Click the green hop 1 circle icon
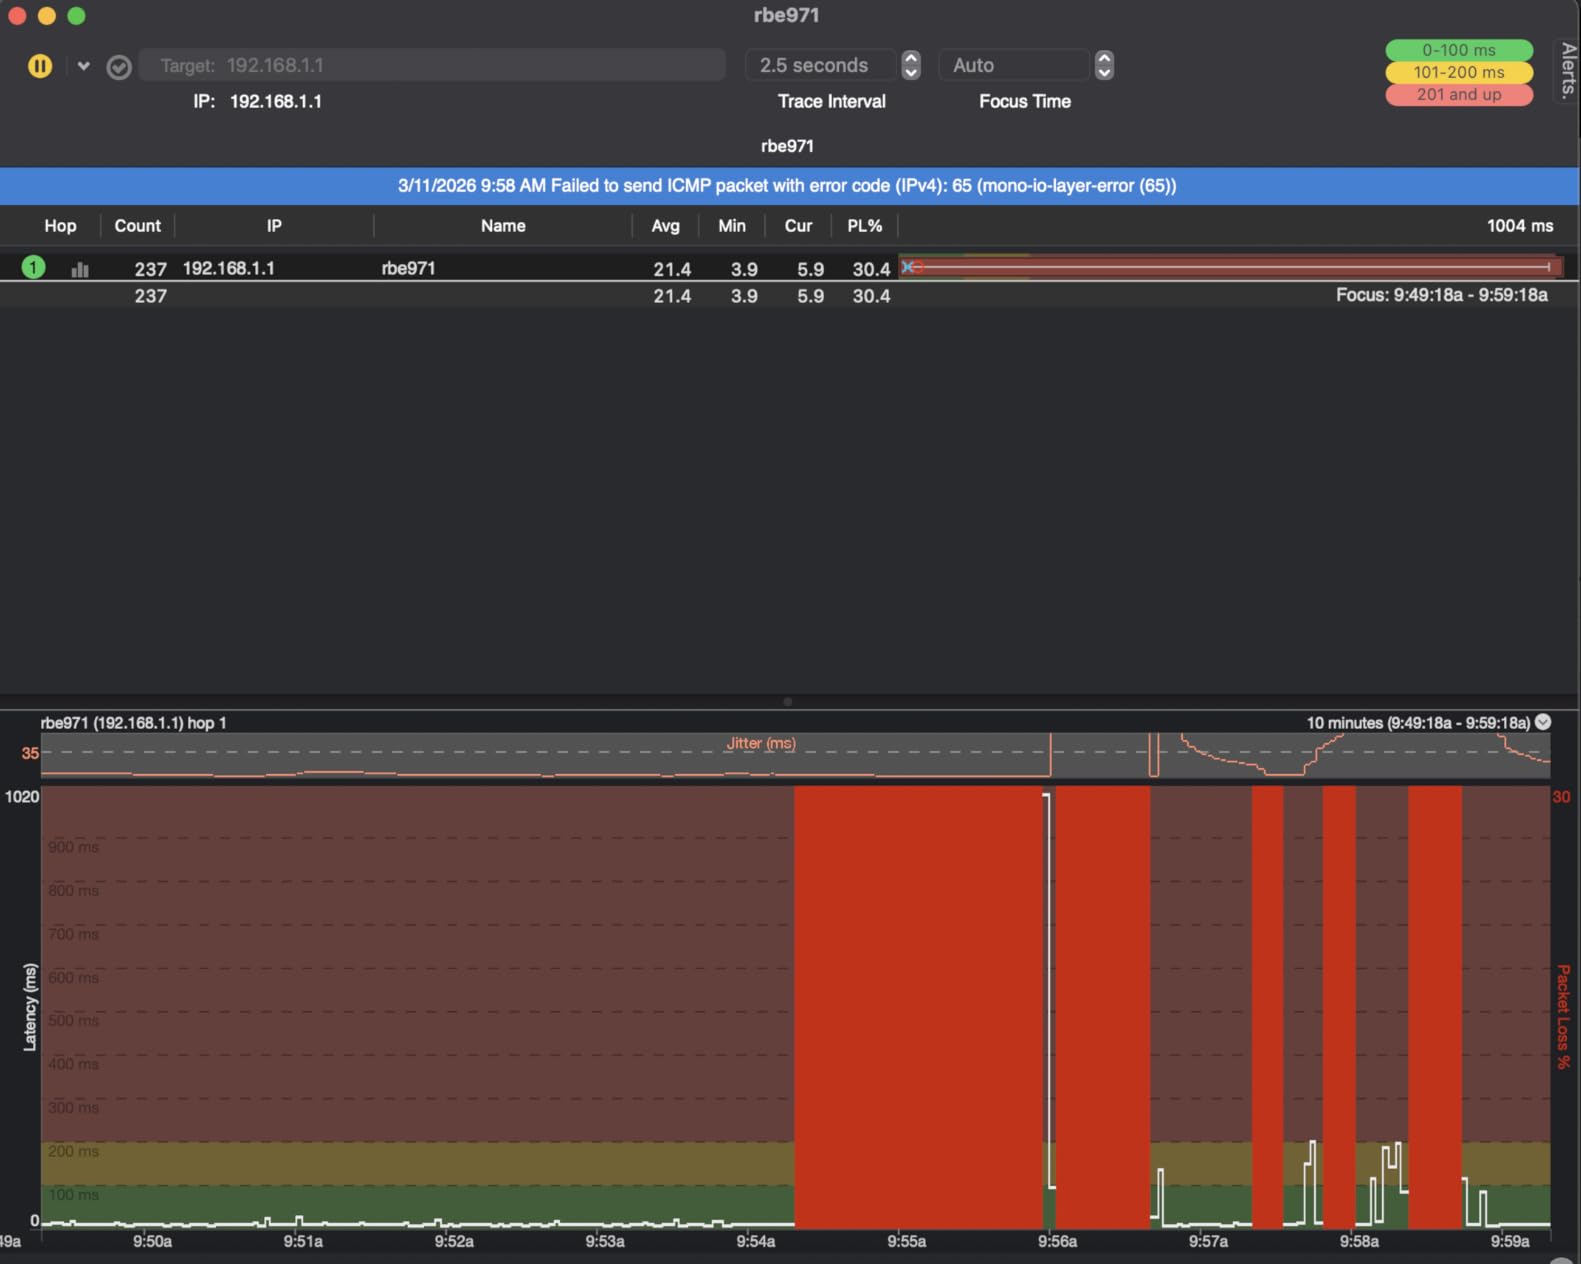The image size is (1581, 1264). 33,267
